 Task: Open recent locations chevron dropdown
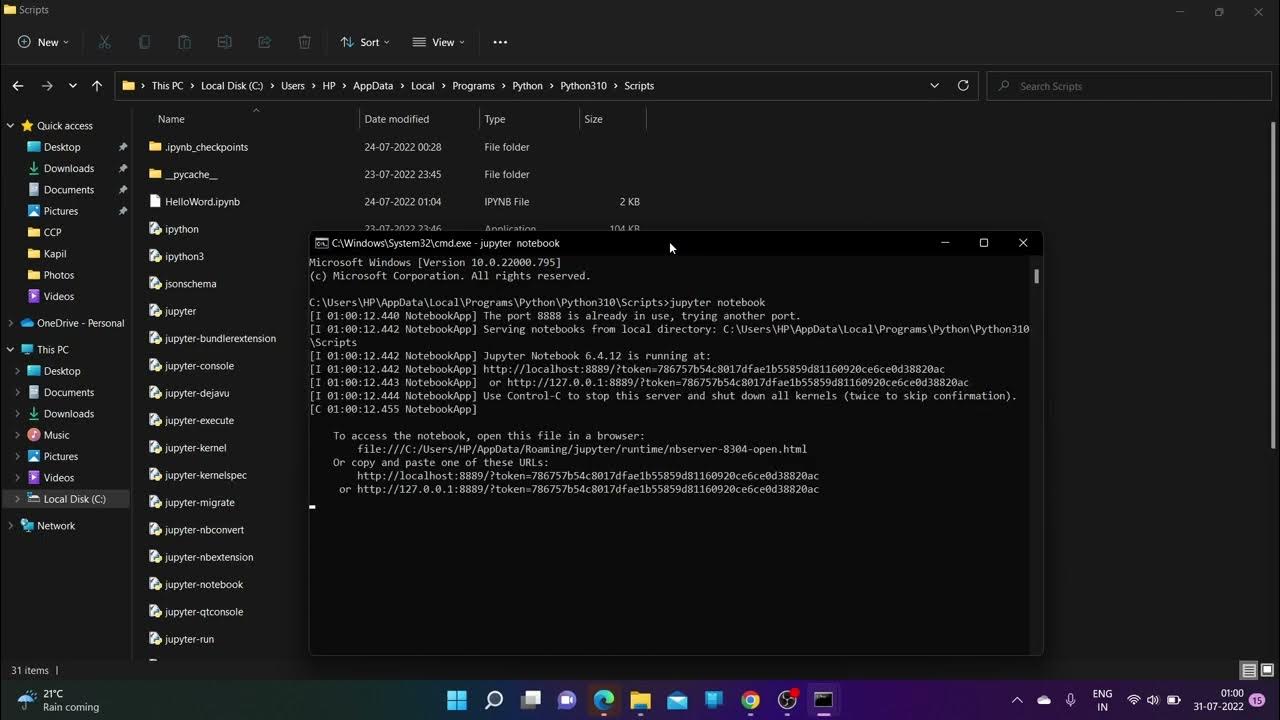click(x=72, y=86)
